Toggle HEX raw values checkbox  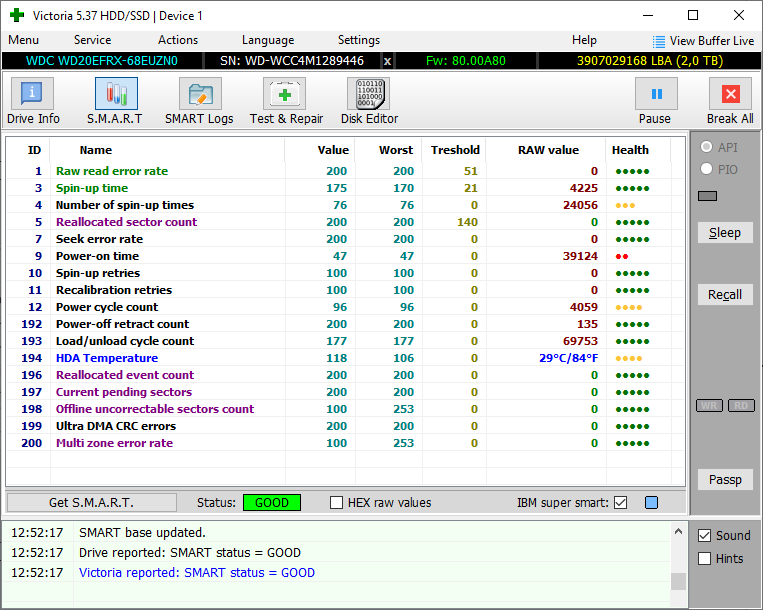pos(336,502)
